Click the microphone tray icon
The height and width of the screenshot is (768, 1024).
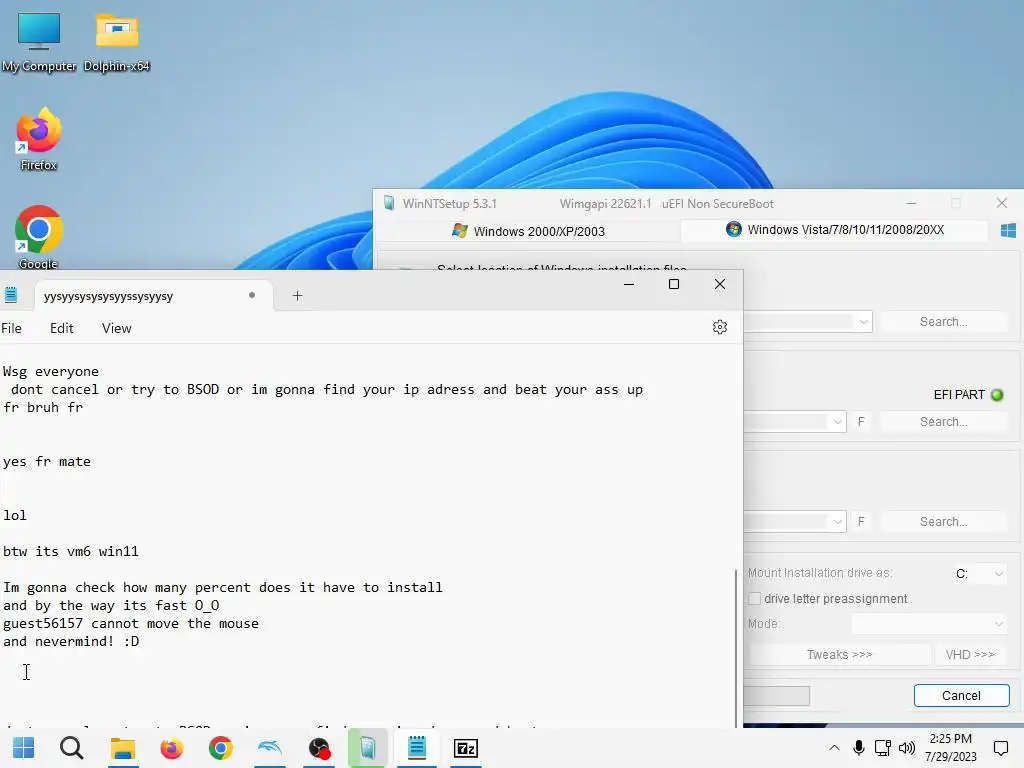[x=859, y=748]
